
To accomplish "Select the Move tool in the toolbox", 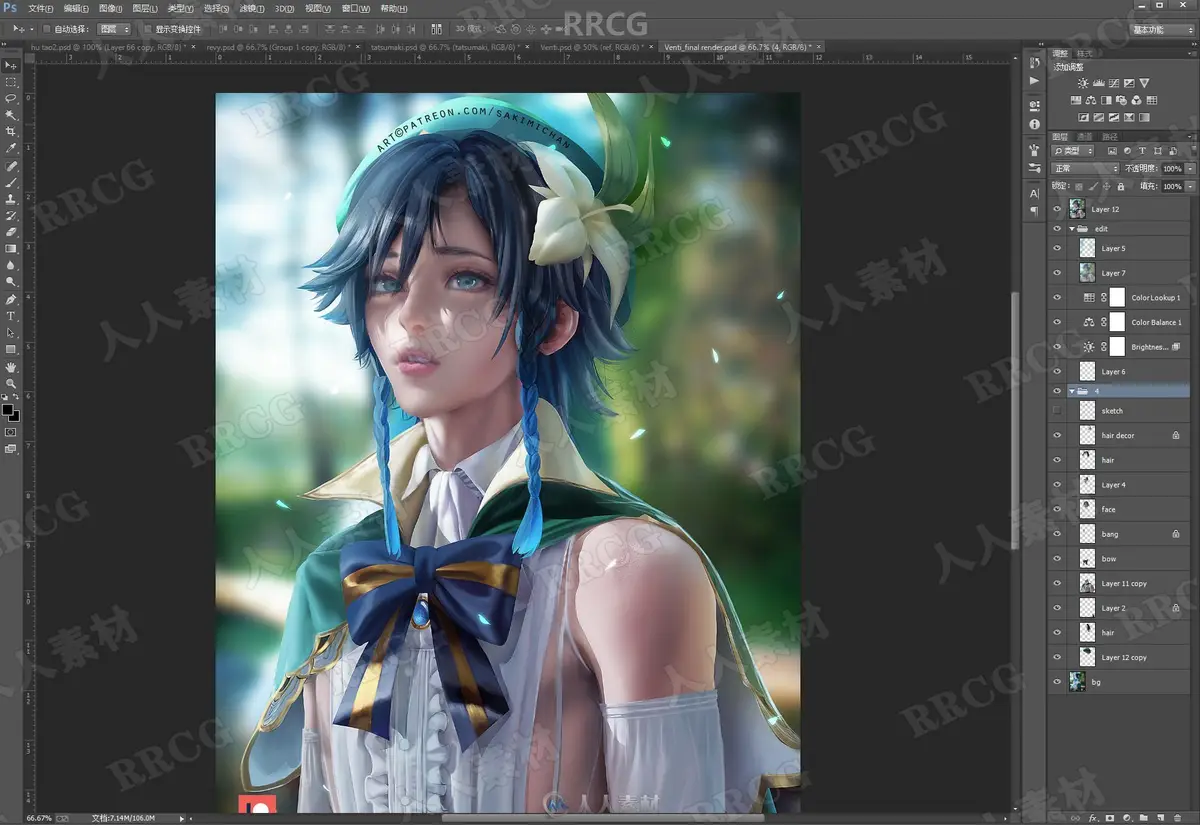I will [x=12, y=65].
